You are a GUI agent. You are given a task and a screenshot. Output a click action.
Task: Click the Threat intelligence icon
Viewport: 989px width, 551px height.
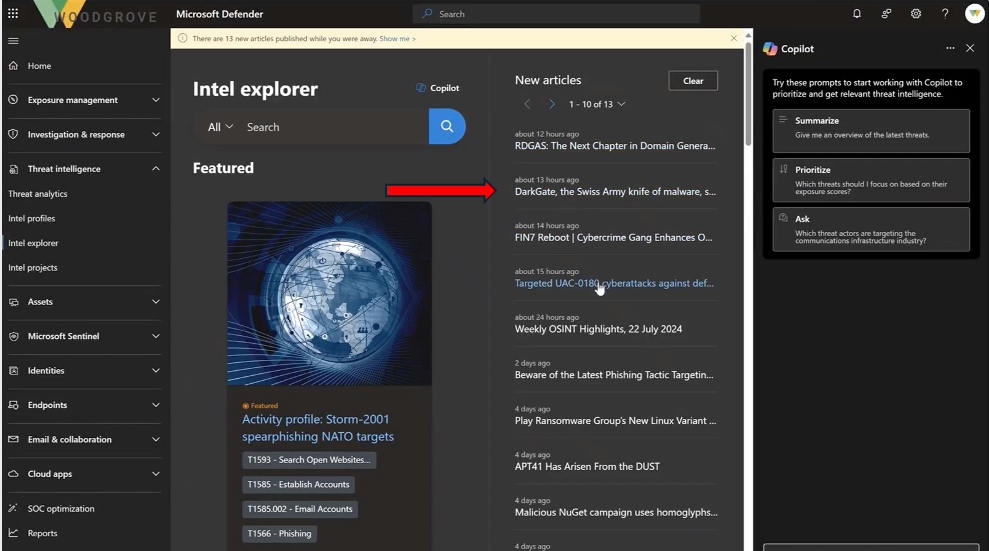(x=13, y=169)
